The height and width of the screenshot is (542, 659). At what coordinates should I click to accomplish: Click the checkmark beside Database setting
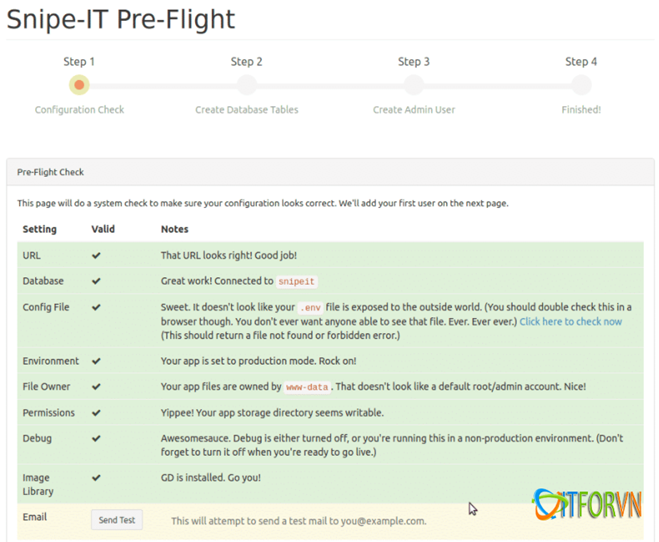[x=96, y=282]
